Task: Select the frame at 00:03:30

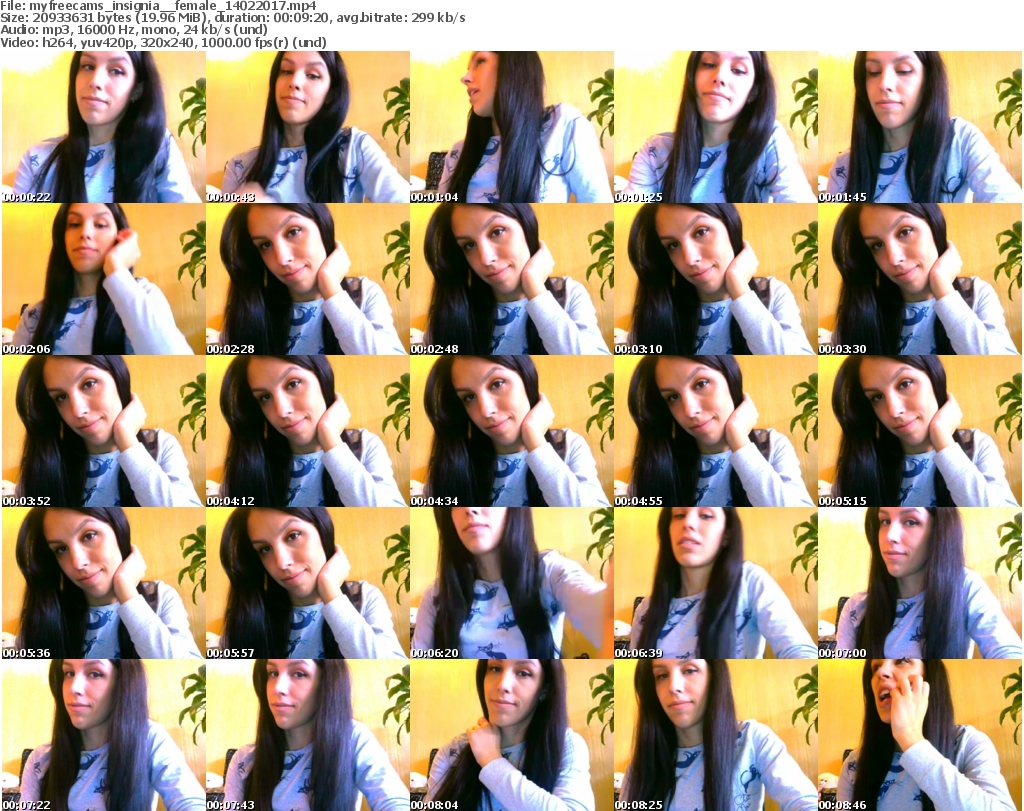Action: pos(920,279)
